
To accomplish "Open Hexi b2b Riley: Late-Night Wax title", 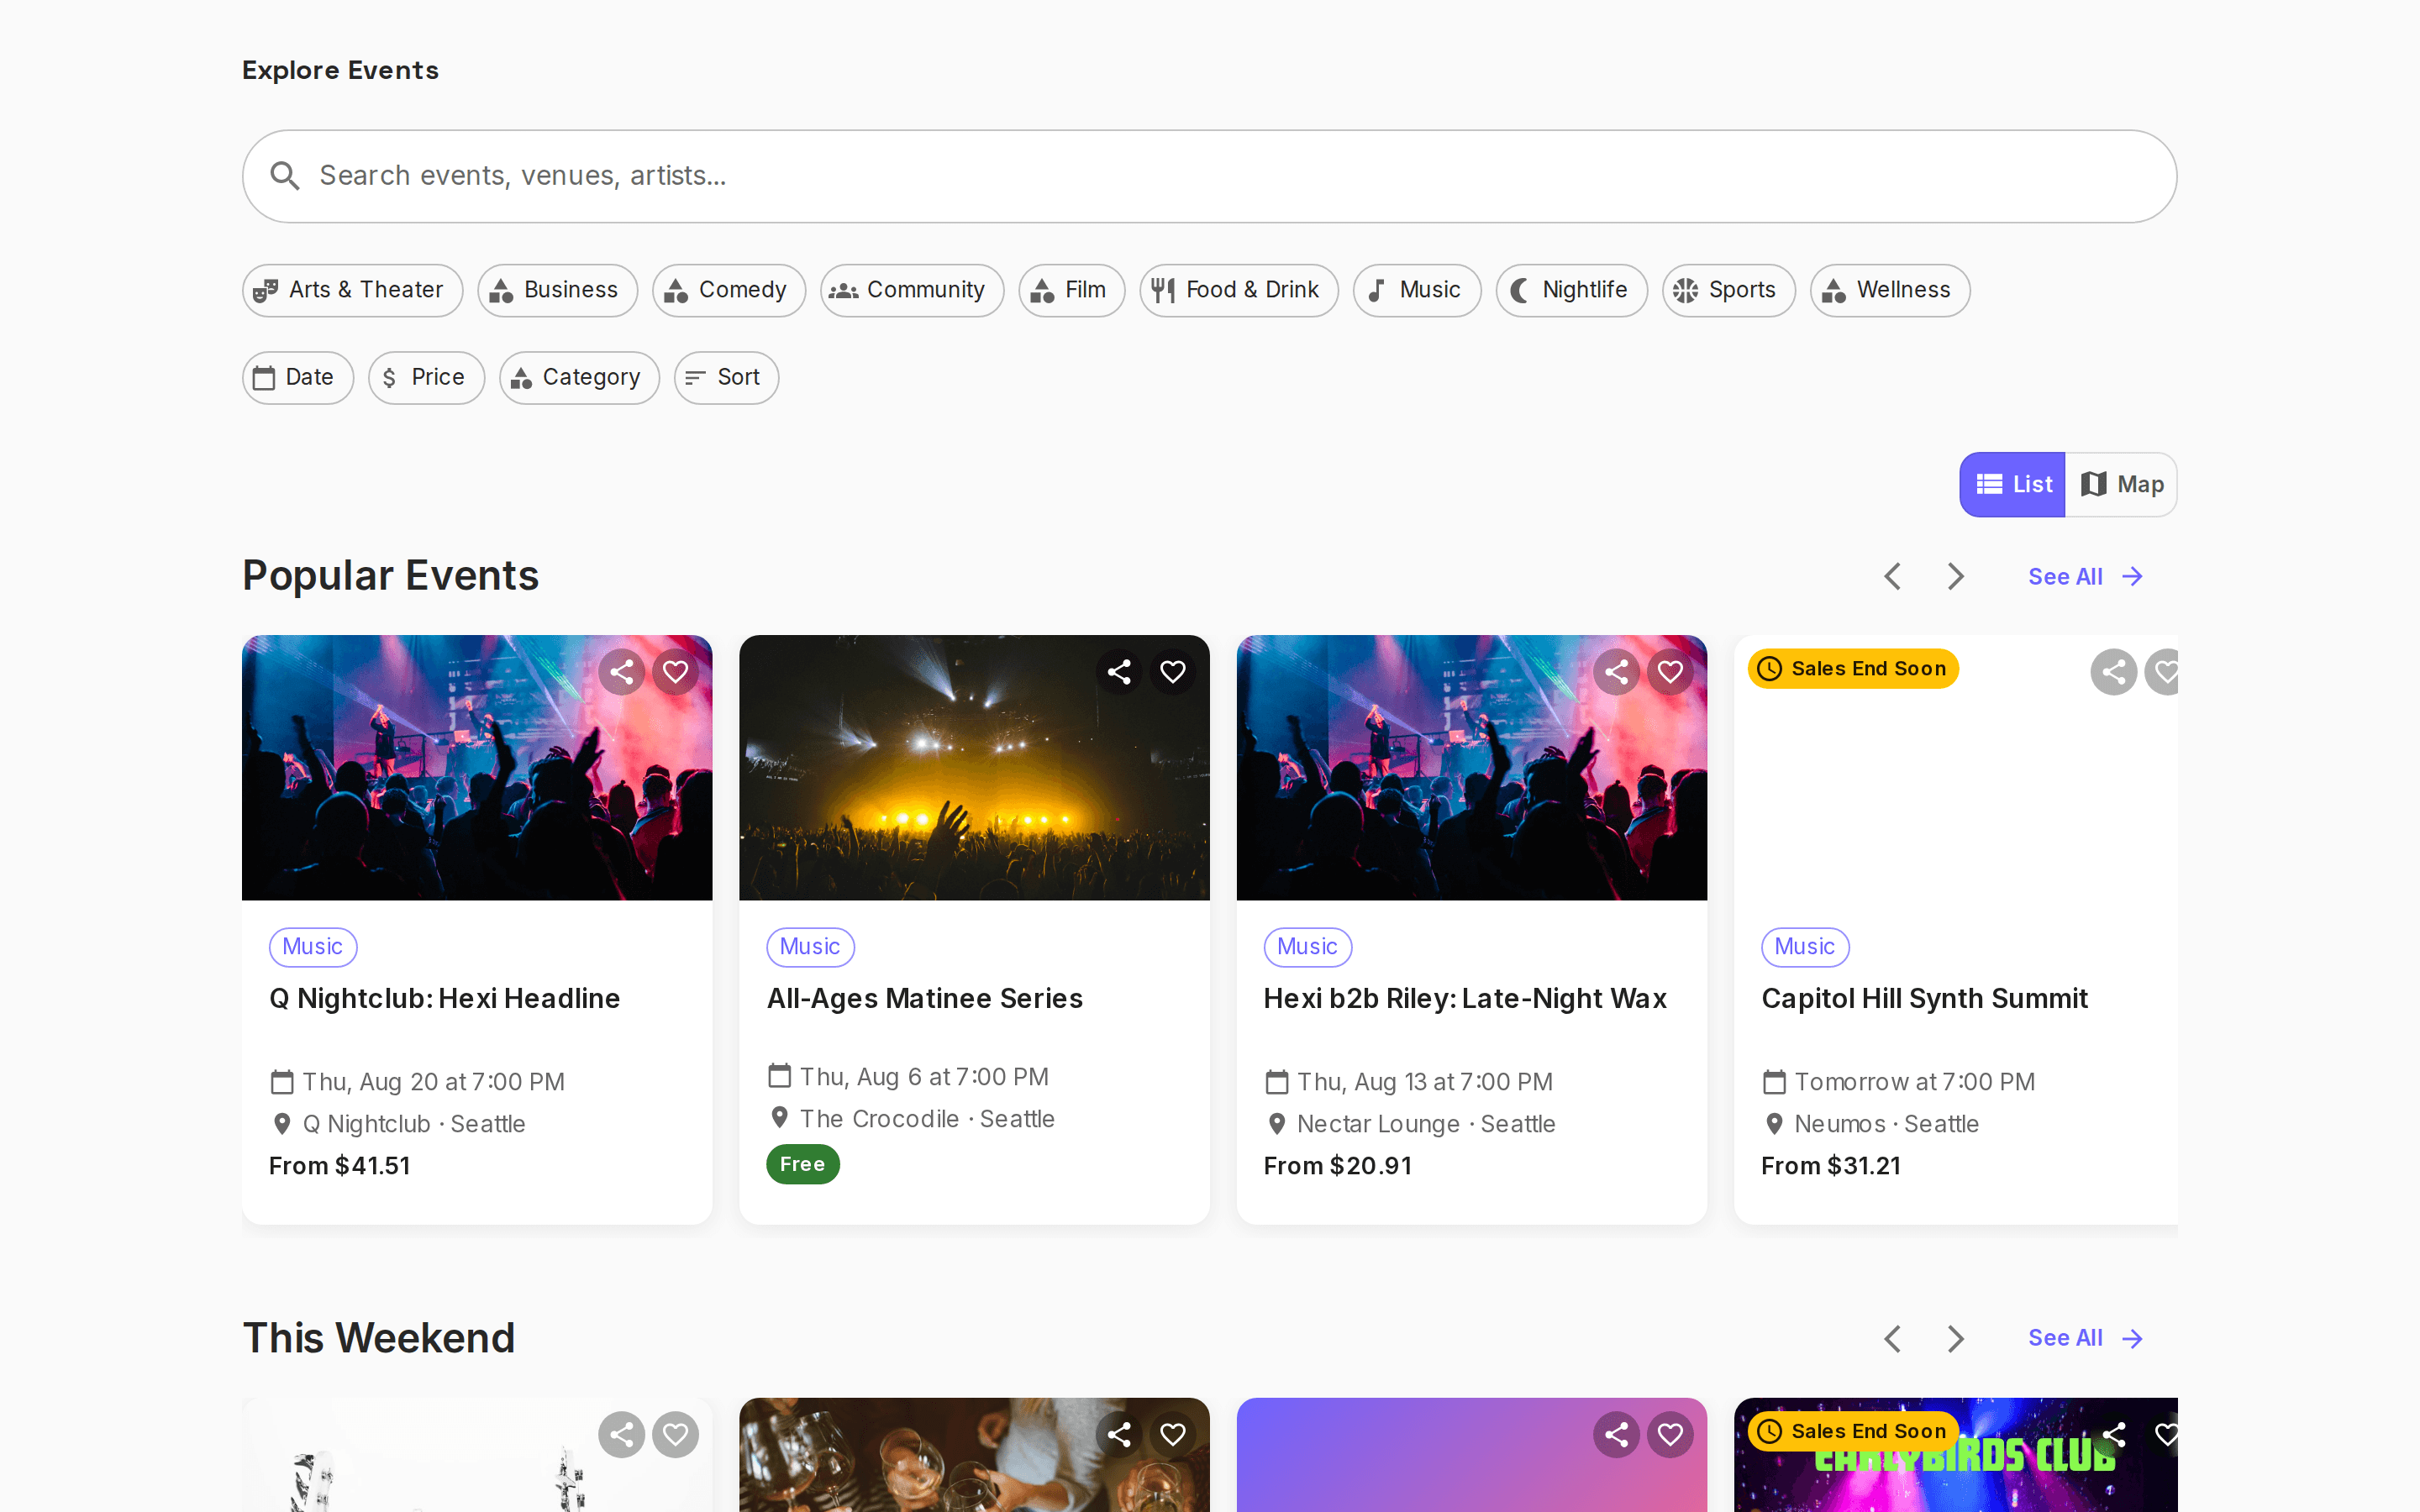I will click(x=1465, y=998).
